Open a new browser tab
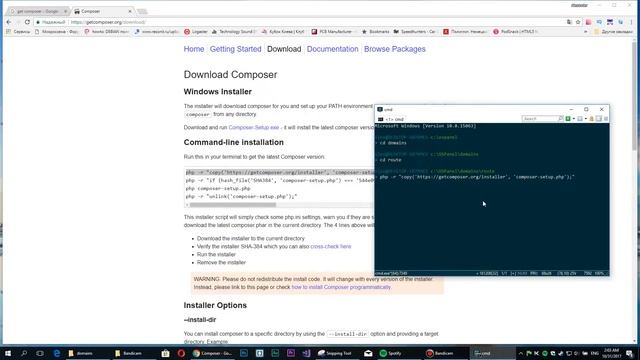The height and width of the screenshot is (360, 640). [142, 11]
